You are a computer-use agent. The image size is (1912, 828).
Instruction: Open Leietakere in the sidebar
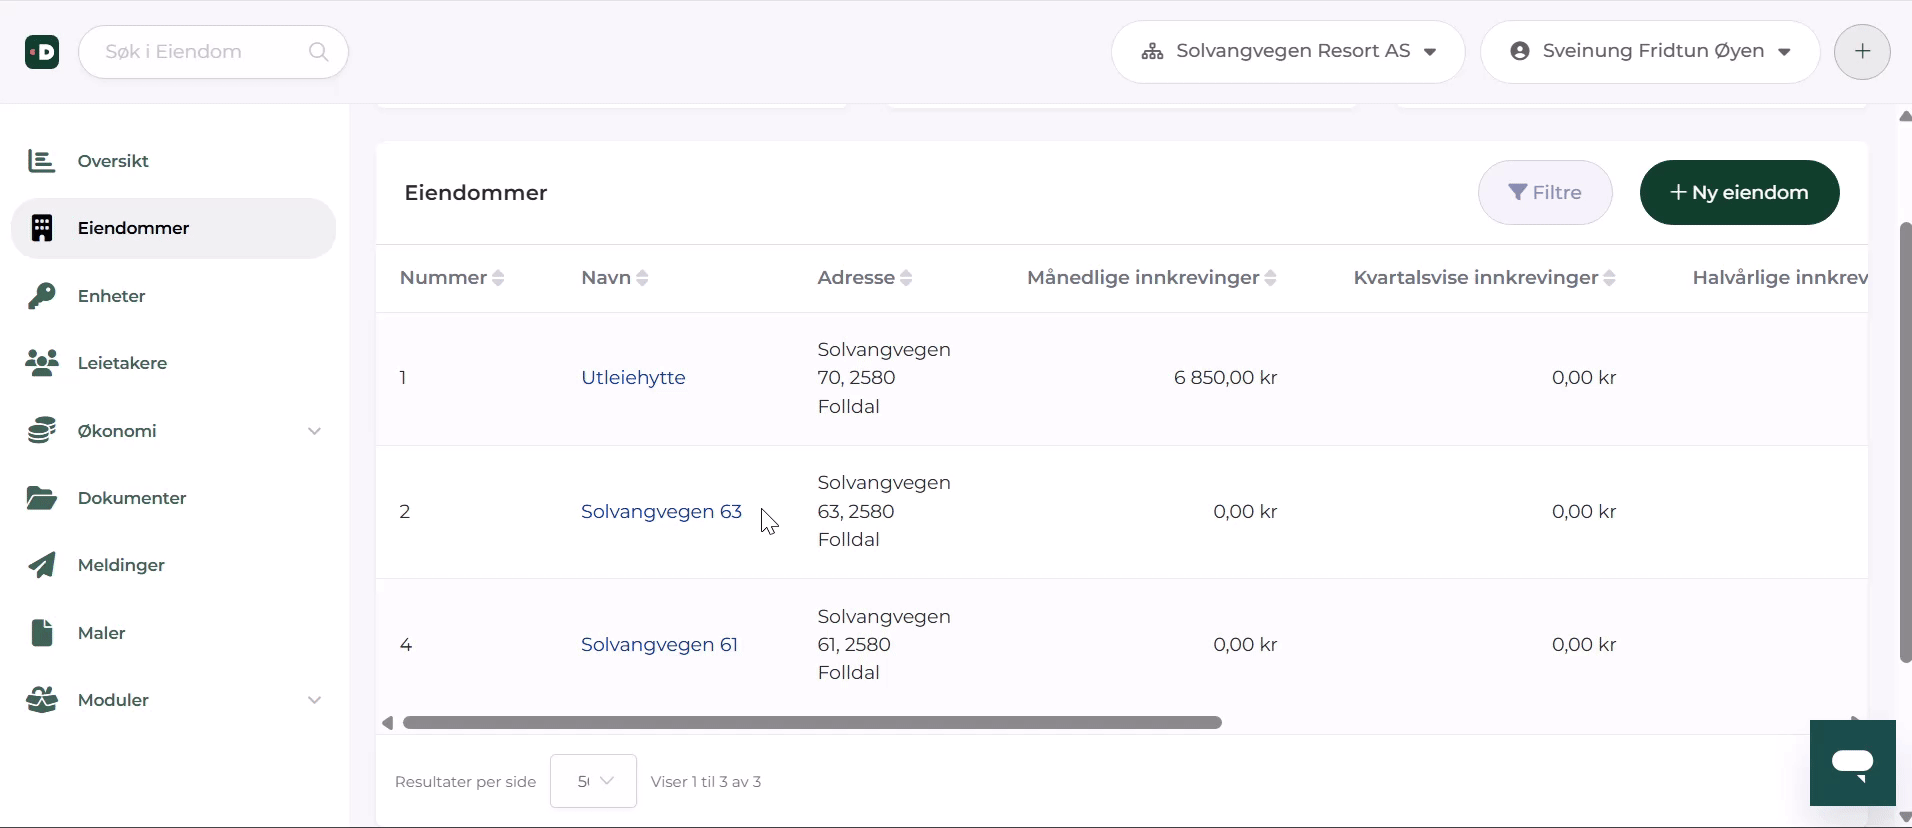pos(173,363)
